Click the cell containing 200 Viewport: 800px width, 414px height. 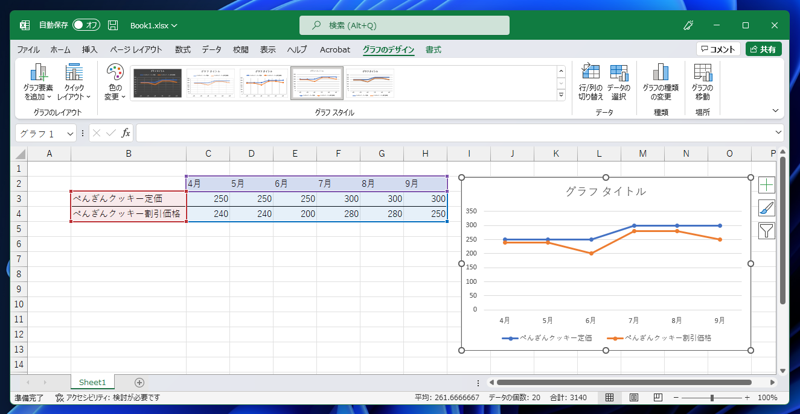click(x=295, y=214)
